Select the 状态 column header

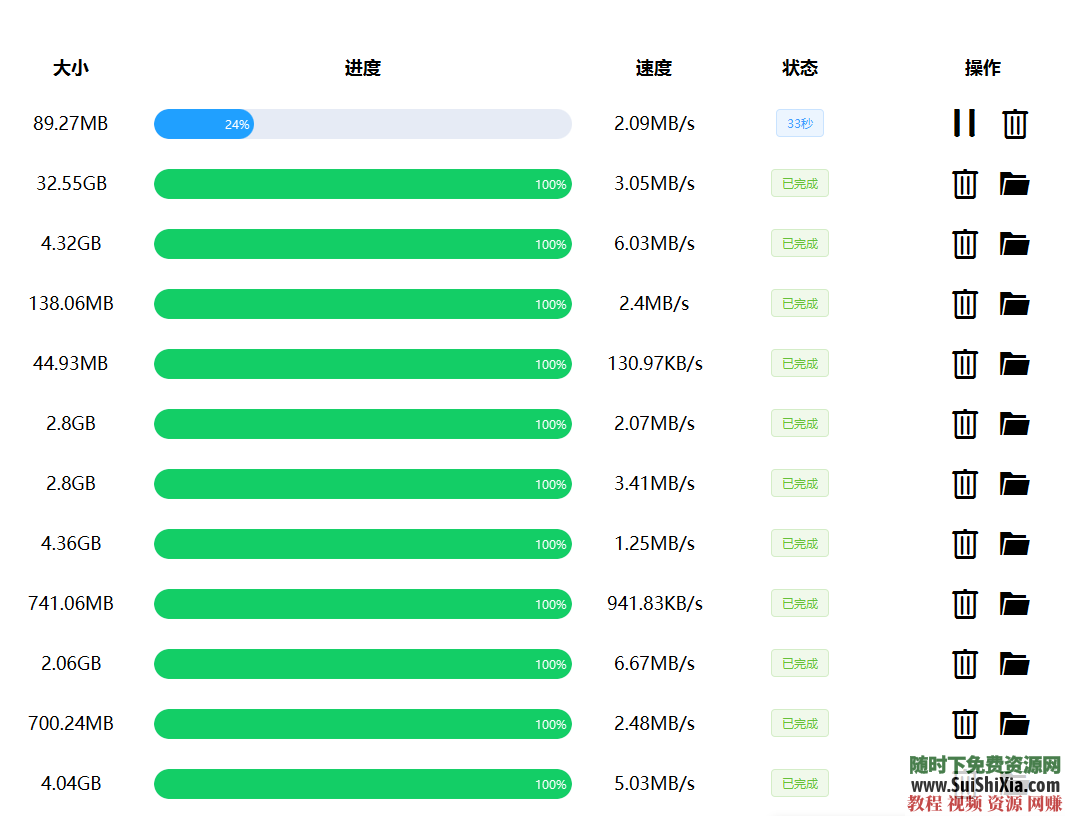click(799, 68)
